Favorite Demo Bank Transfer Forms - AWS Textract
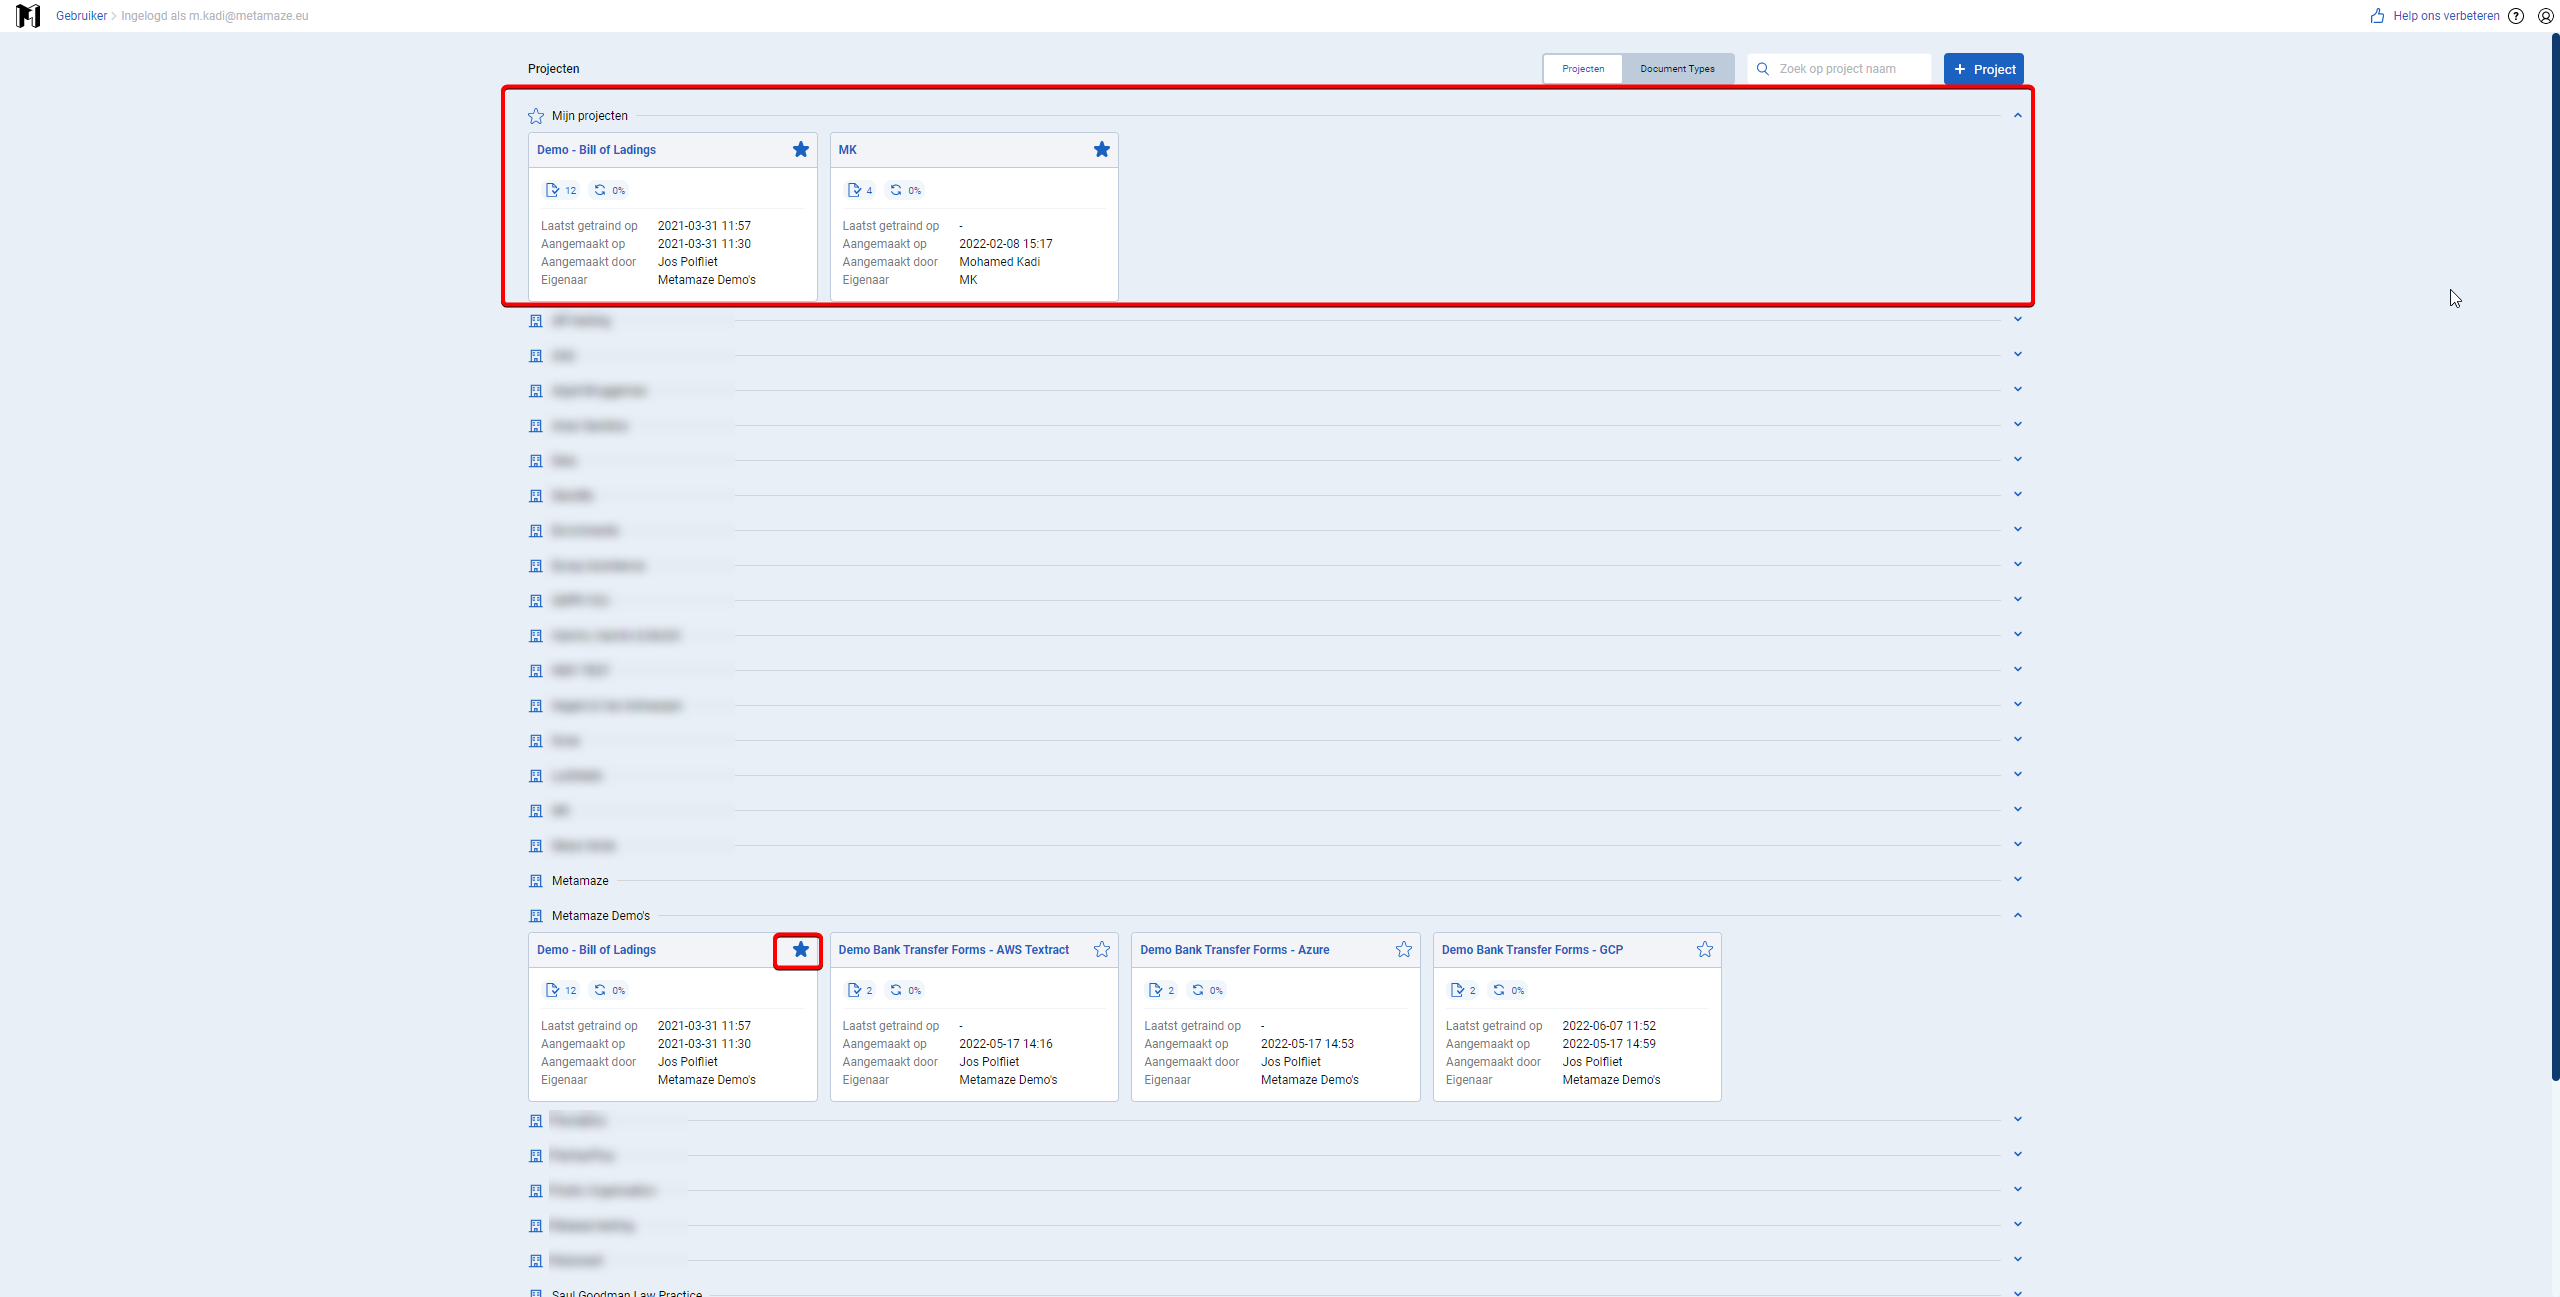This screenshot has width=2560, height=1297. pos(1102,950)
